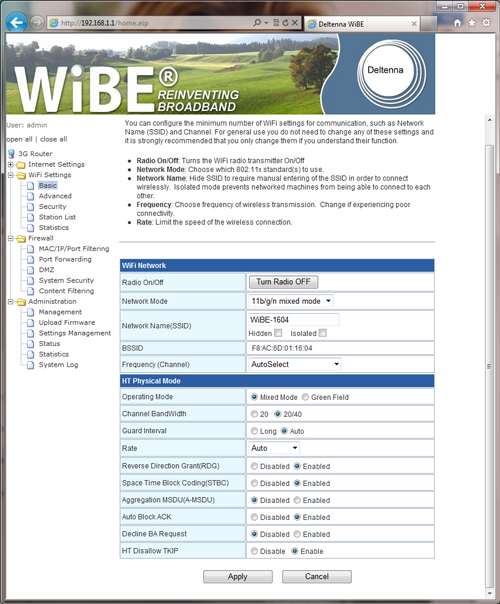Open address bar search dropdown arrow
Image resolution: width=500 pixels, height=604 pixels.
pos(266,23)
